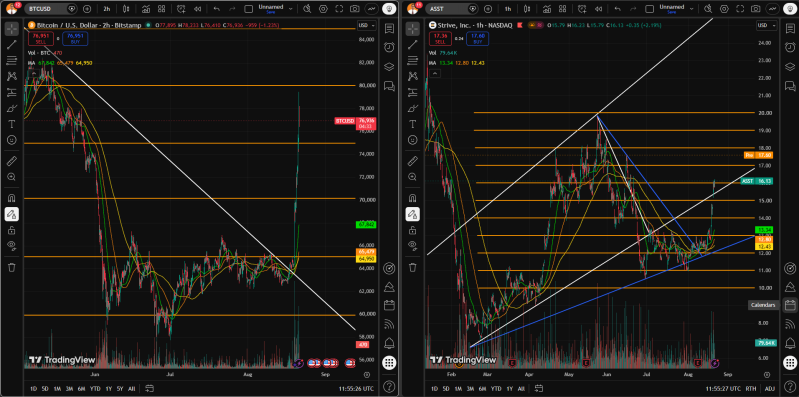Toggle hide all drawings eye in BTCUSD chart
799x397 pixels.
point(11,245)
